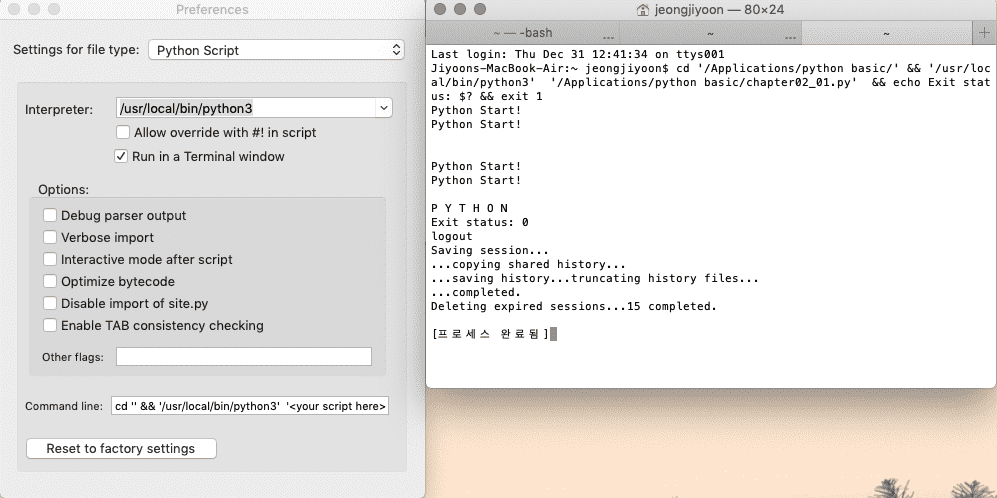This screenshot has height=498, width=997.
Task: Enable Allow override with #! in script
Action: coord(123,132)
